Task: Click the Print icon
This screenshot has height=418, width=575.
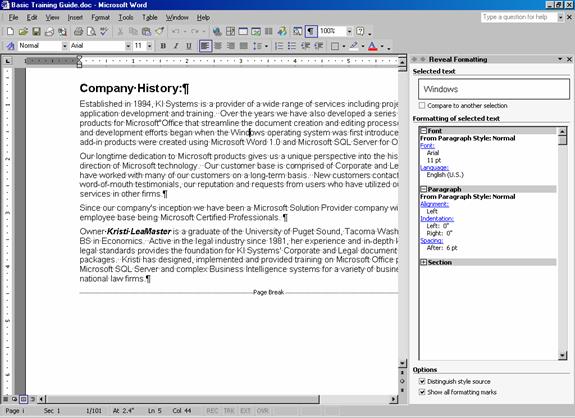Action: pyautogui.click(x=78, y=32)
